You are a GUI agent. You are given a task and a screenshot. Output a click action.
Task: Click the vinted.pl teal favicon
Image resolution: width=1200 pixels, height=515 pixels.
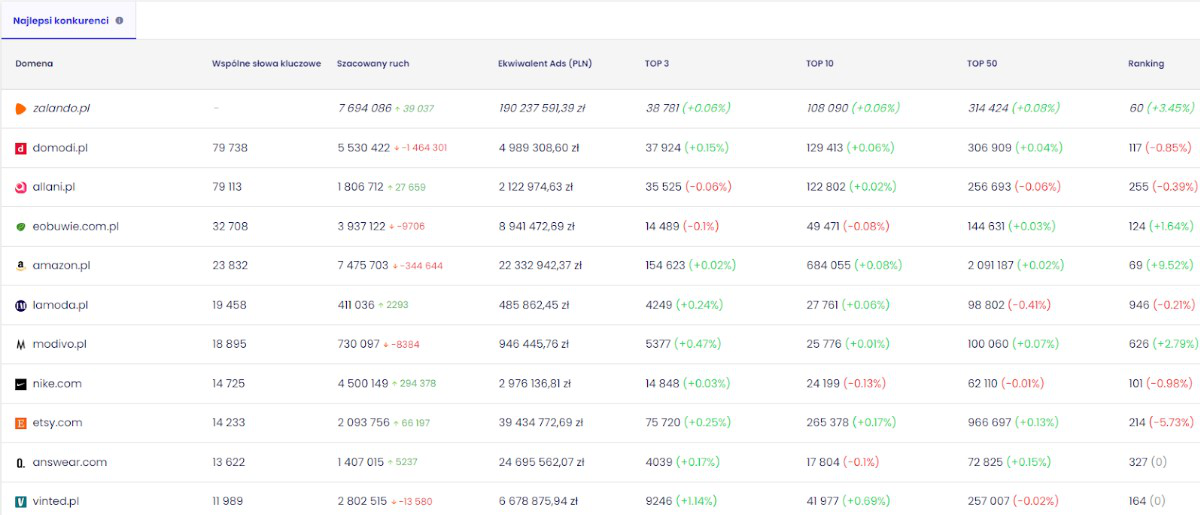21,502
